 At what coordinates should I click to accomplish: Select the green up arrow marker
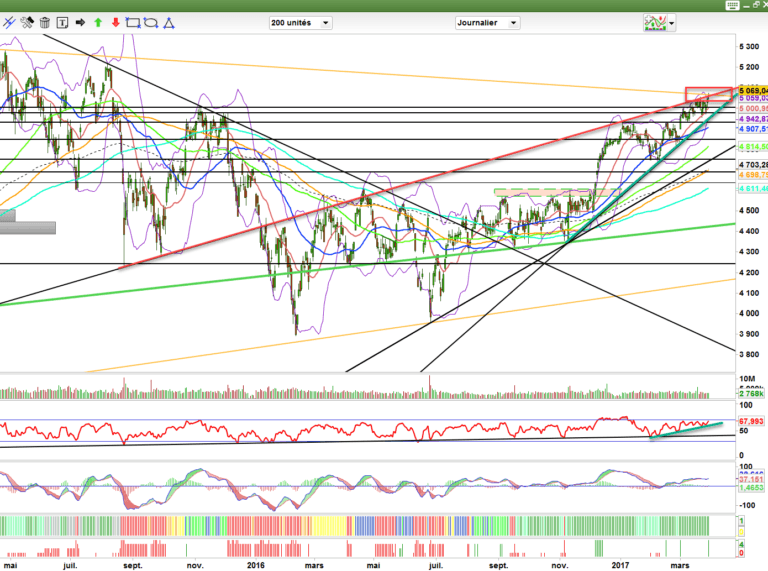point(98,21)
